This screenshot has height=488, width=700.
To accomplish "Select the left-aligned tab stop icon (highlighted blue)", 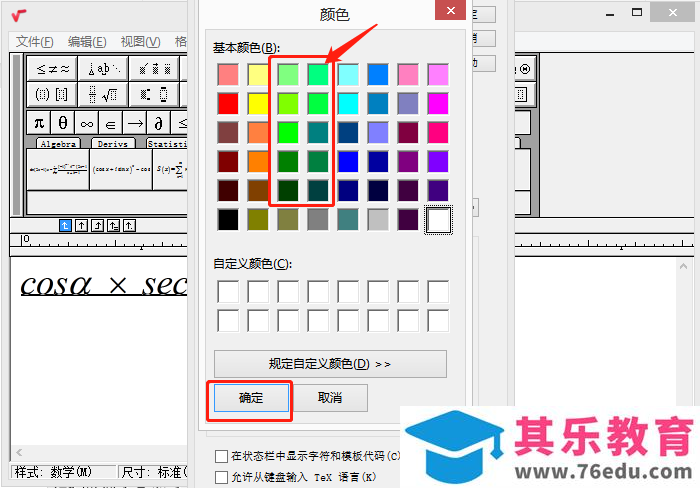I will (x=65, y=225).
